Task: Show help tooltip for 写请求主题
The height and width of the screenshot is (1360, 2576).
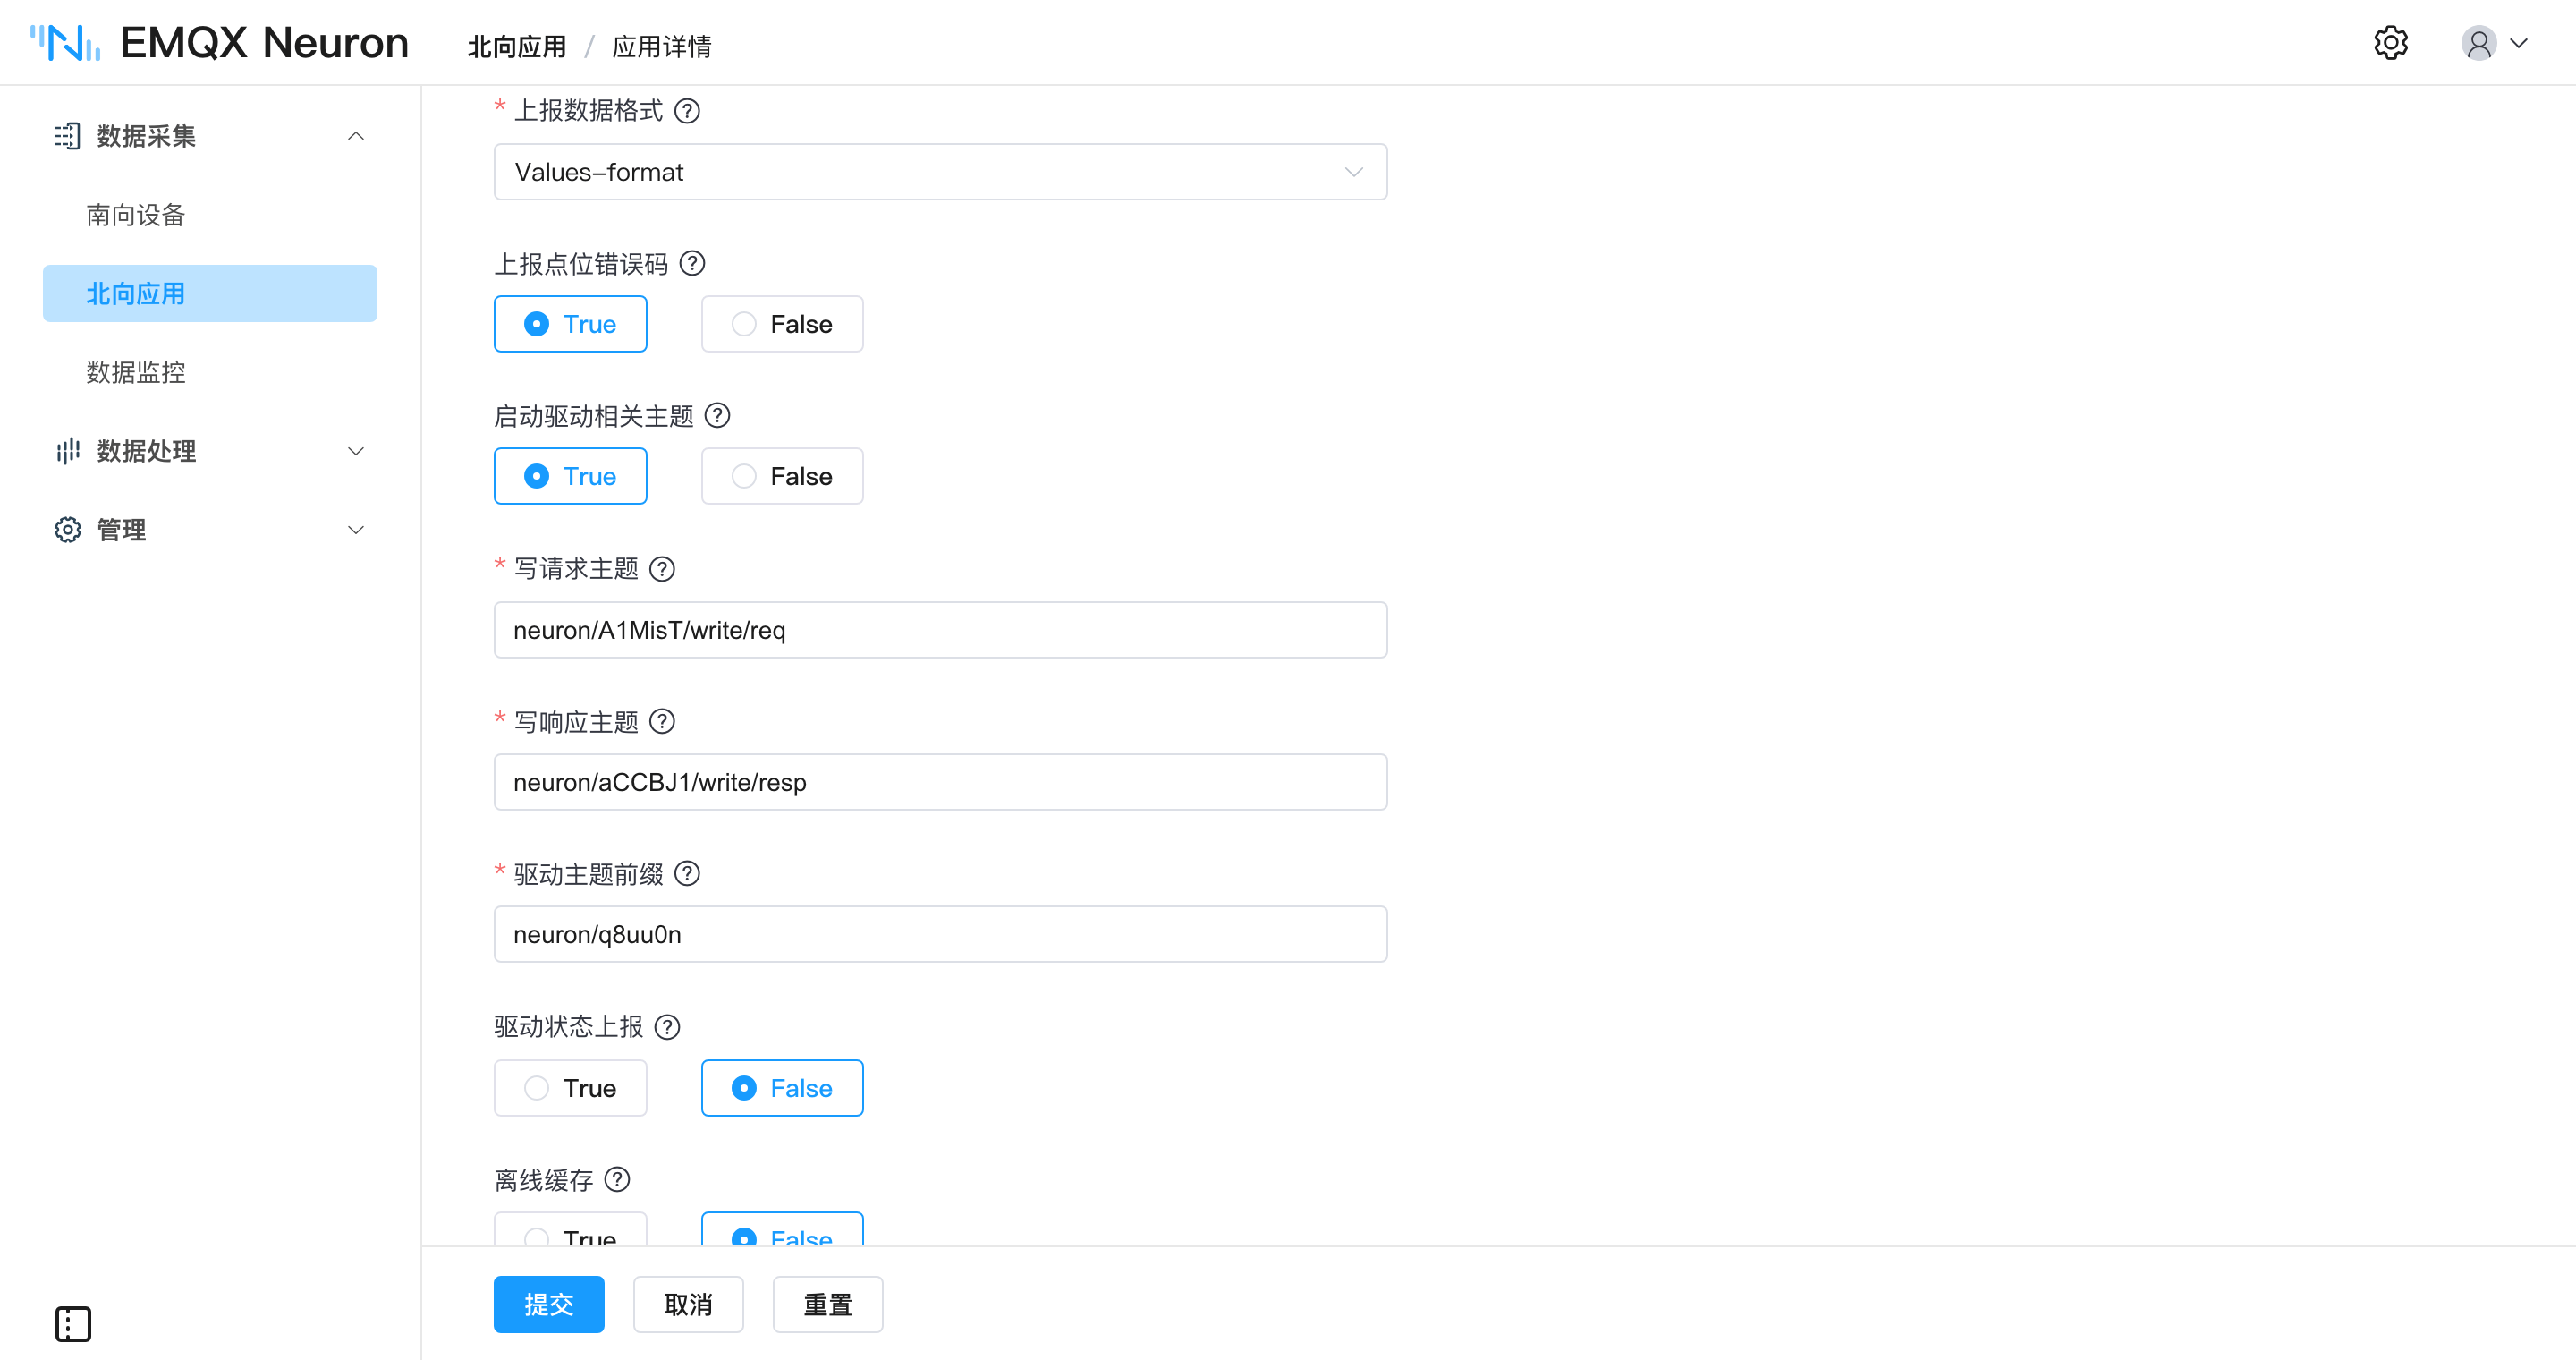Action: point(662,568)
